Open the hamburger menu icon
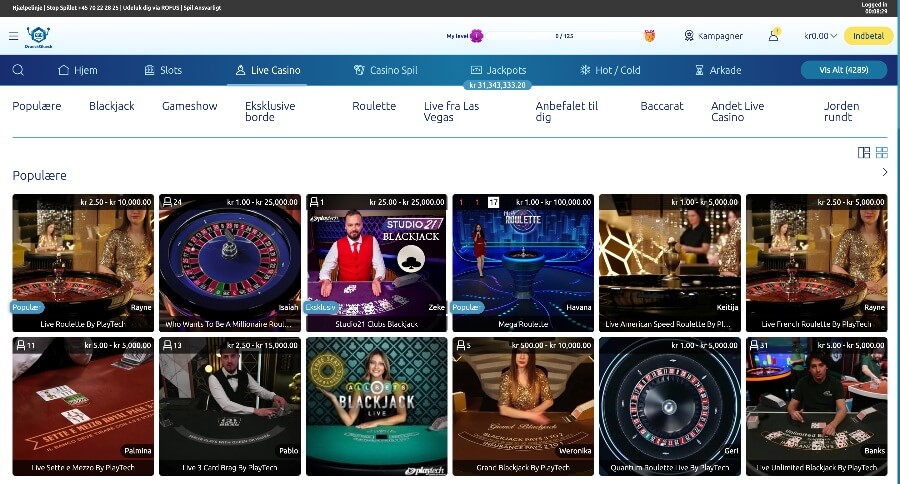900x484 pixels. point(14,36)
